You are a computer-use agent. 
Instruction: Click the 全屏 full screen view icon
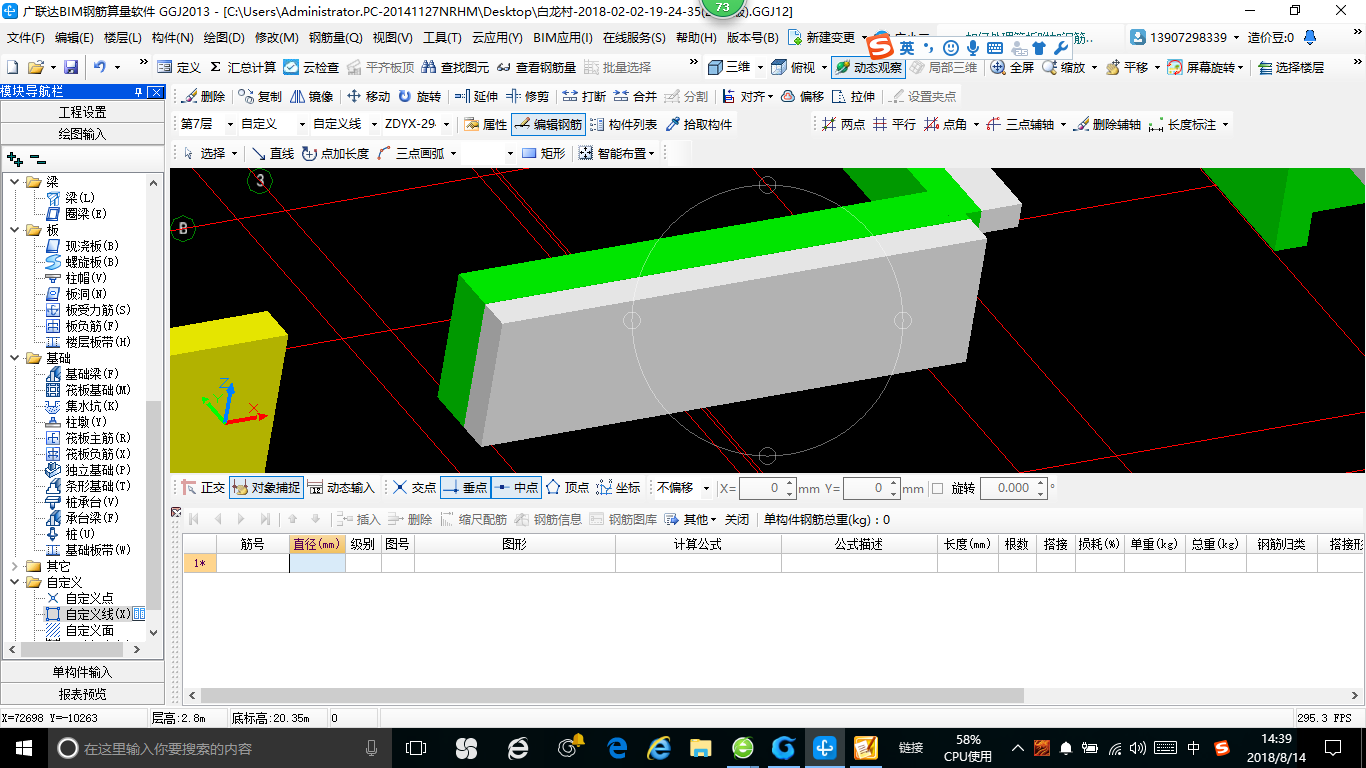[x=1012, y=67]
